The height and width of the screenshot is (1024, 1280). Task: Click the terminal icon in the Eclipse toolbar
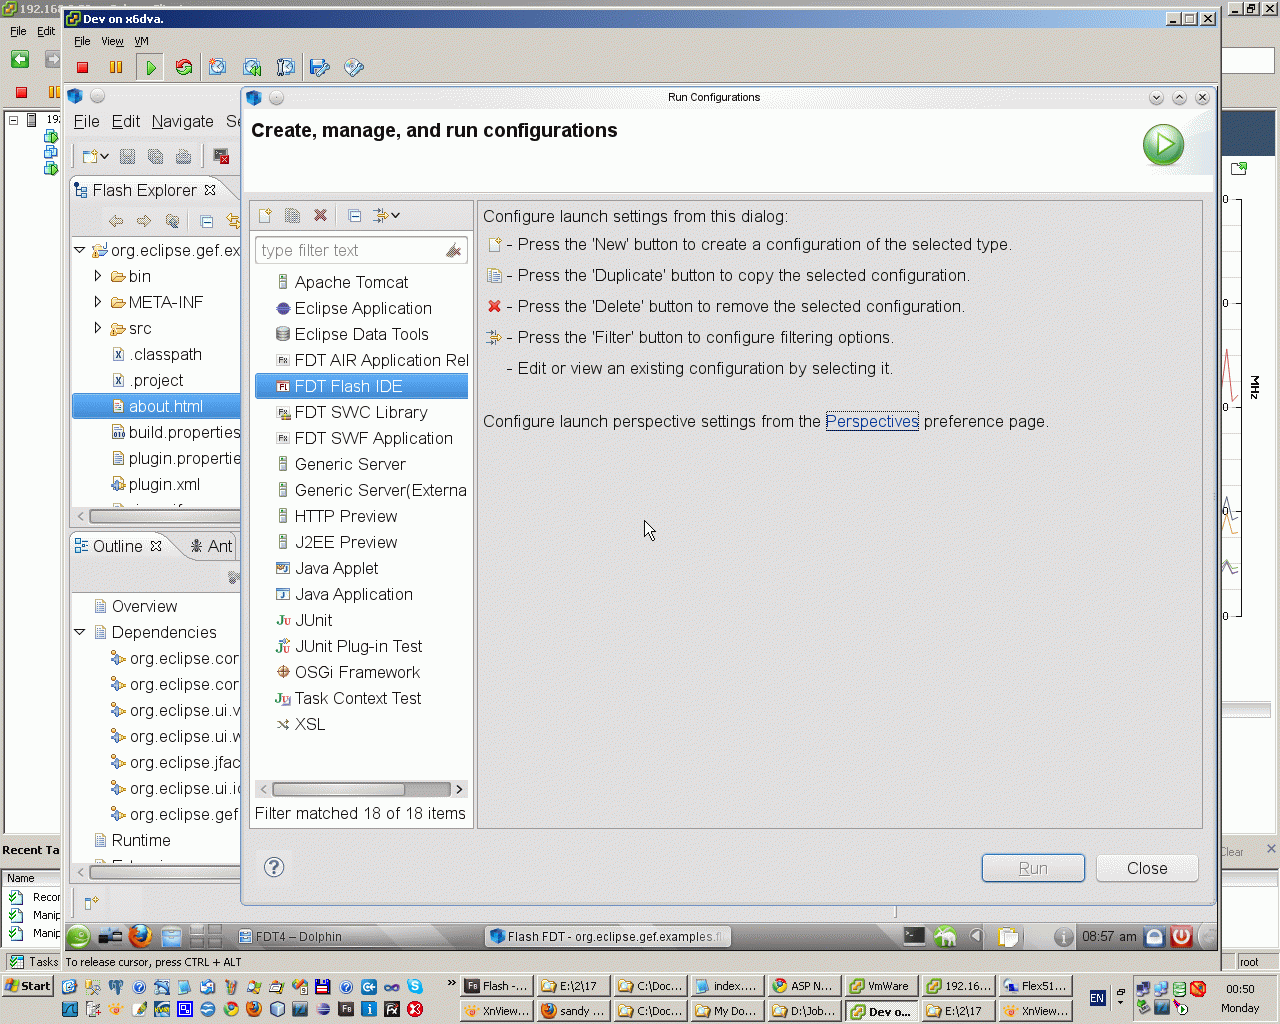[x=221, y=156]
